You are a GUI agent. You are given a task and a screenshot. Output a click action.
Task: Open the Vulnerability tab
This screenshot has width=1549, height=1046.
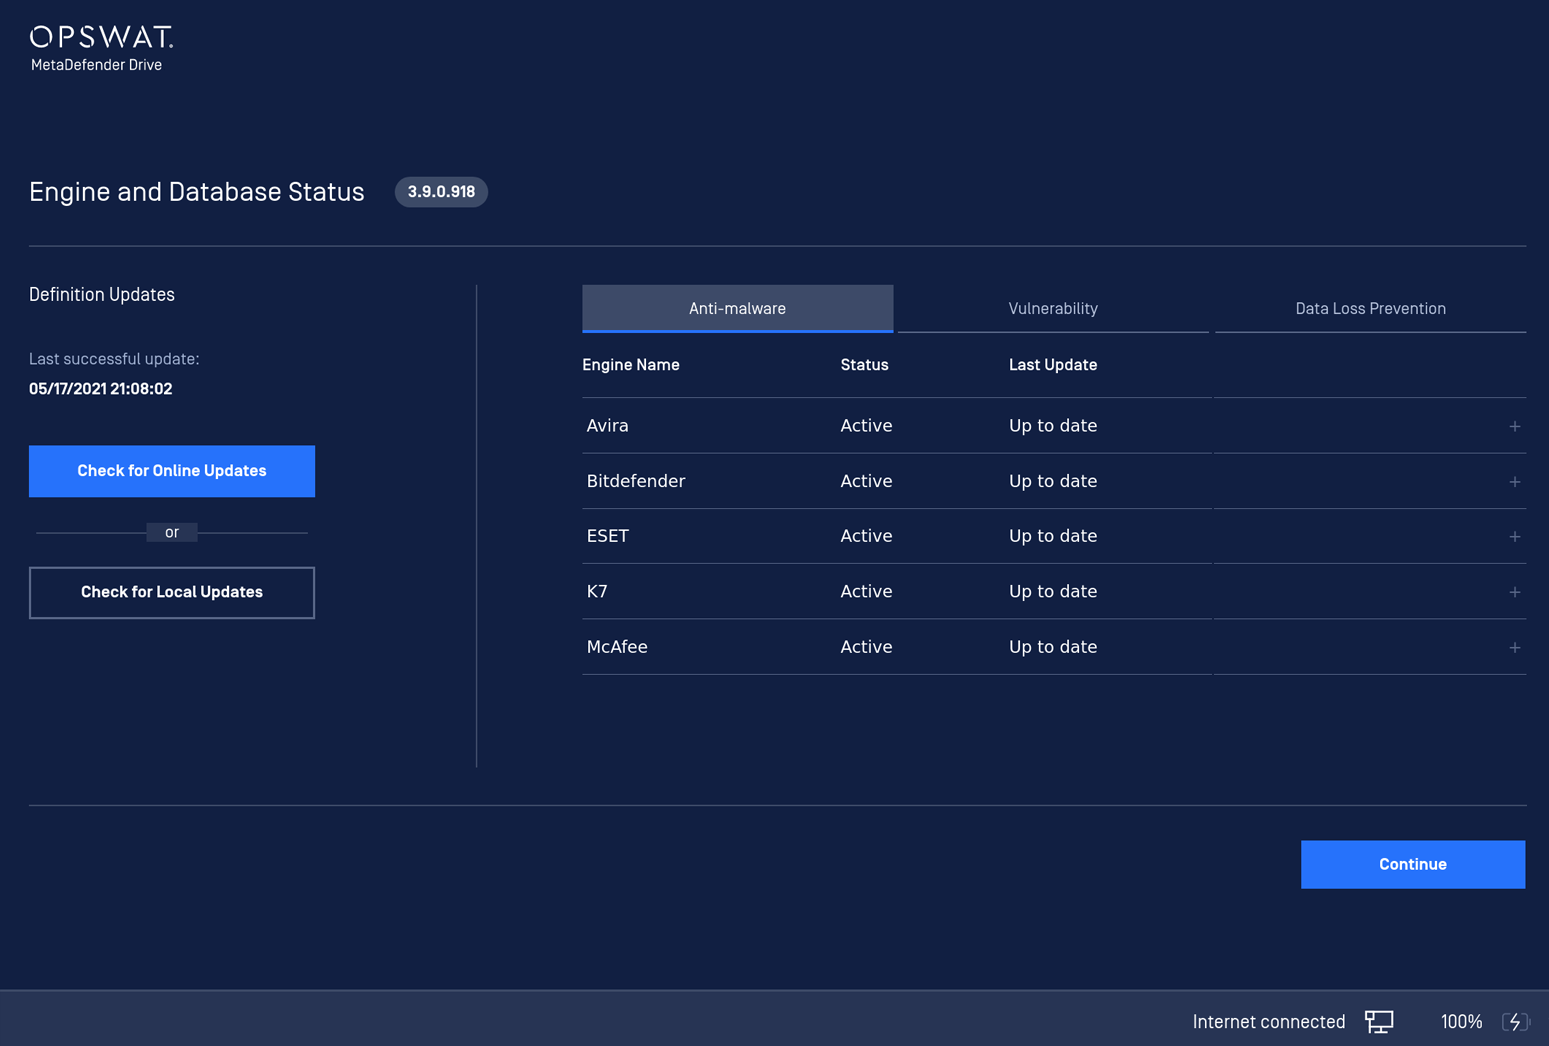click(1053, 308)
